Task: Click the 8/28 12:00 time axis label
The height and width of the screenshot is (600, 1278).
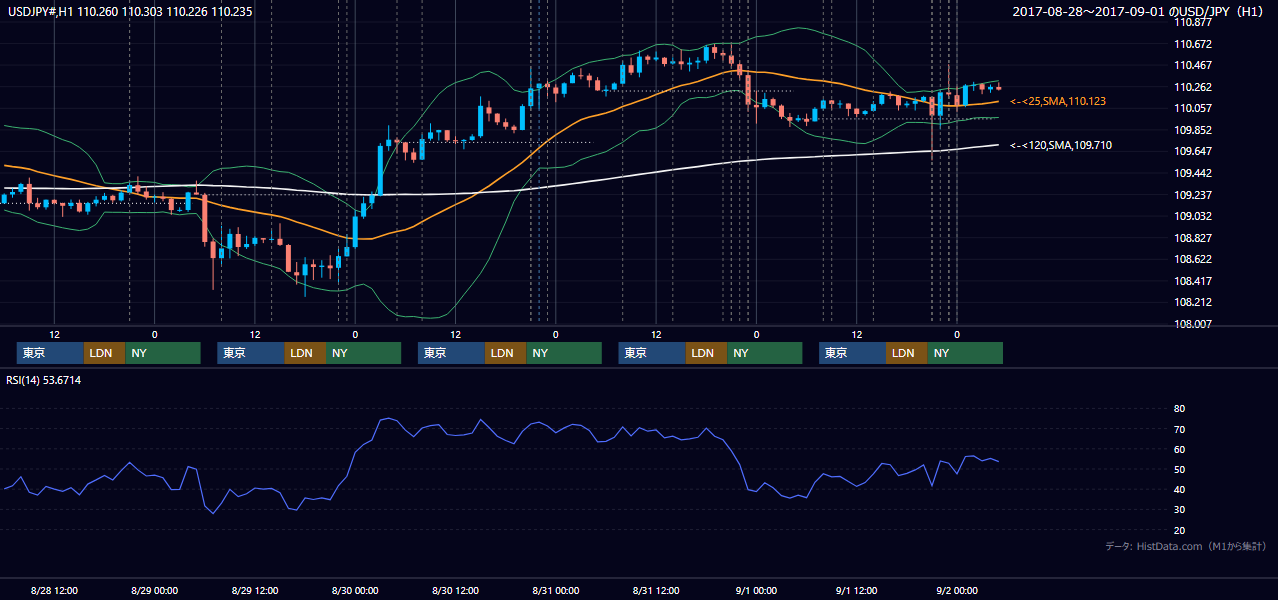Action: point(54,590)
